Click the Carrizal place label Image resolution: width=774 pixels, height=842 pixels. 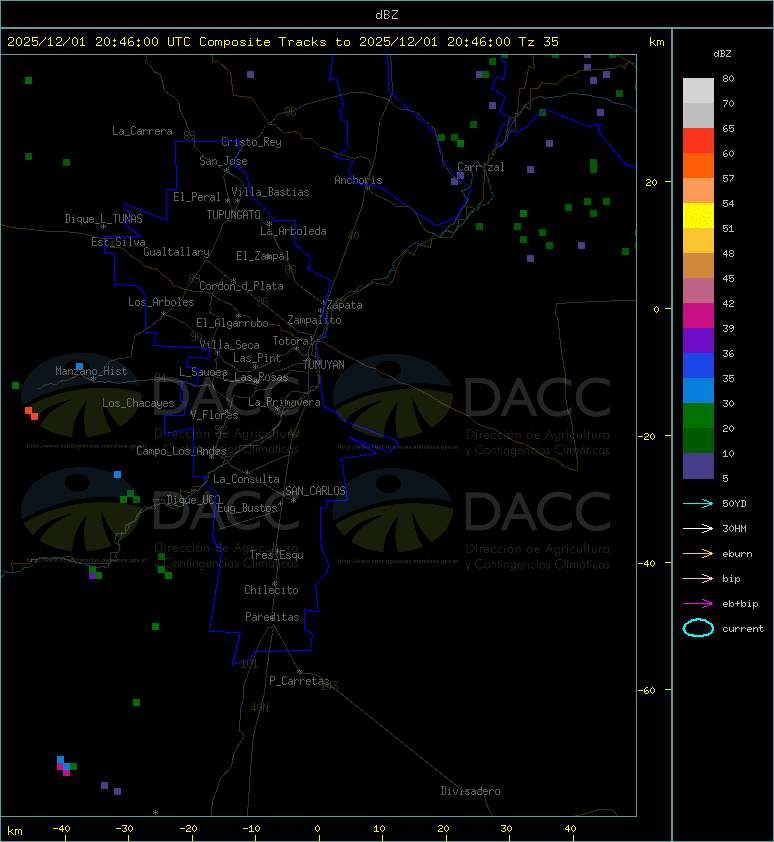481,167
